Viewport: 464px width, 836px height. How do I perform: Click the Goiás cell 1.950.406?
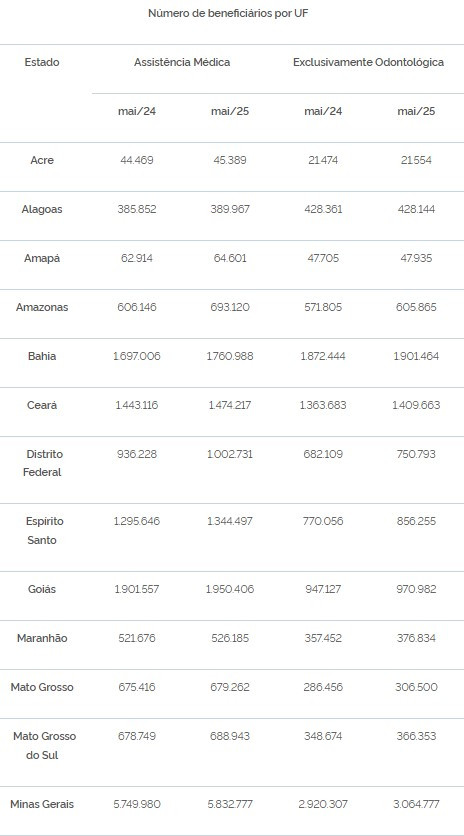[230, 590]
